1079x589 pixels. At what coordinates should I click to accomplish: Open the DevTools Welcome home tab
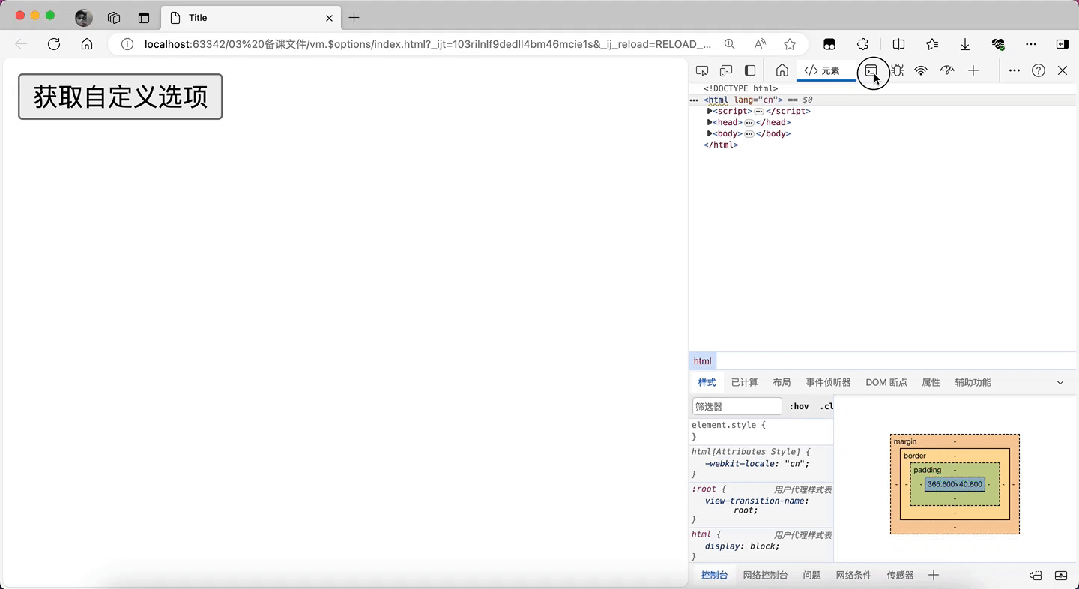pos(782,70)
